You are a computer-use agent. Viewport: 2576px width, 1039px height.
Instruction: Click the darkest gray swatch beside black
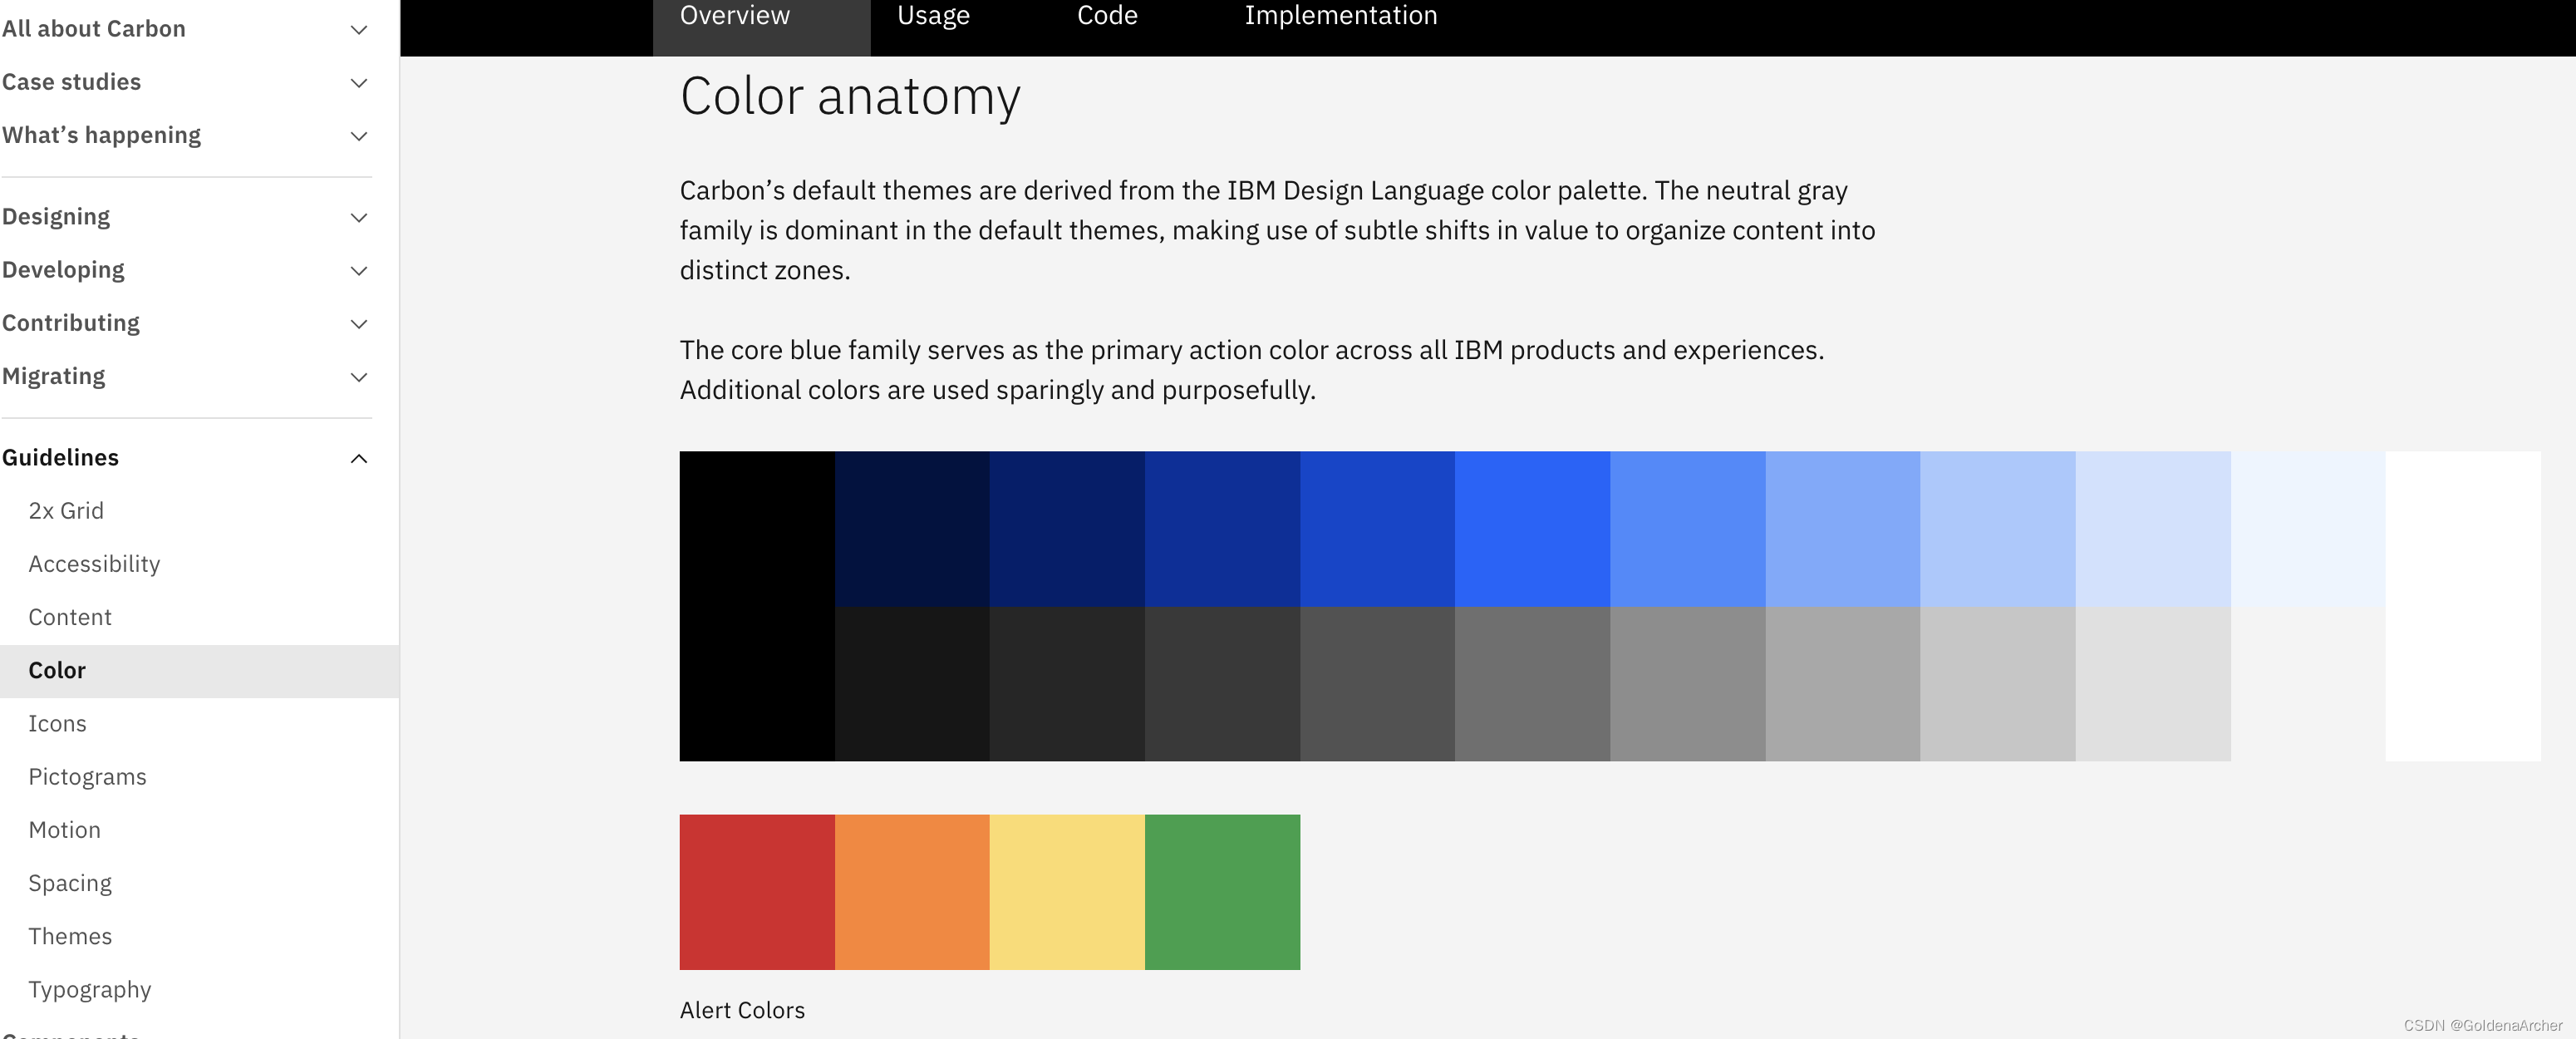point(912,684)
